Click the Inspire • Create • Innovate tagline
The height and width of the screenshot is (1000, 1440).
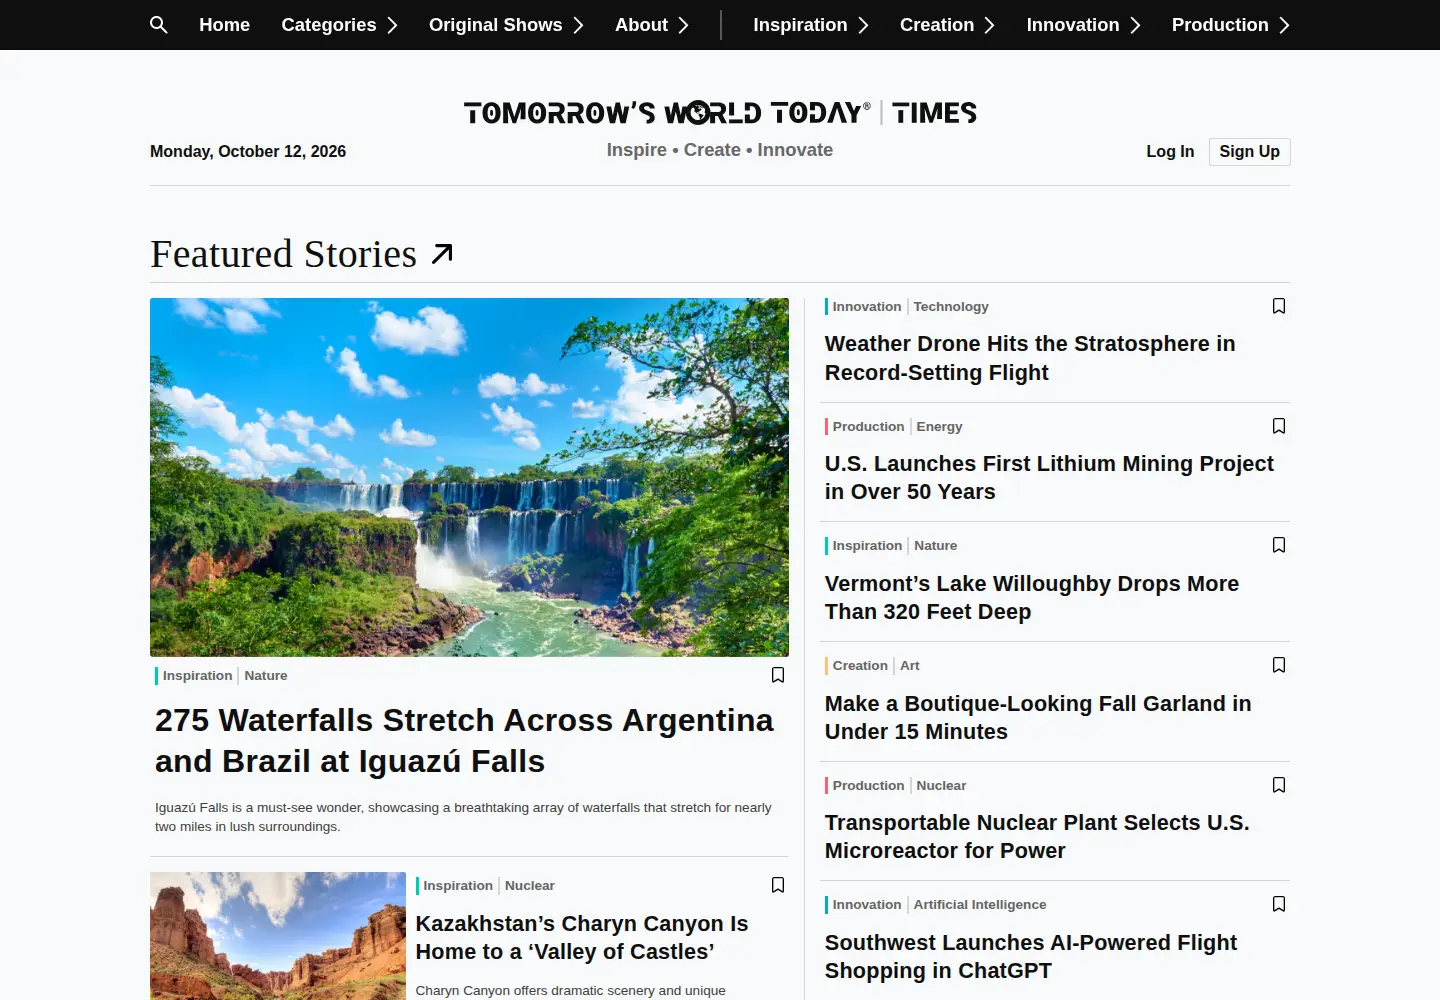click(720, 150)
